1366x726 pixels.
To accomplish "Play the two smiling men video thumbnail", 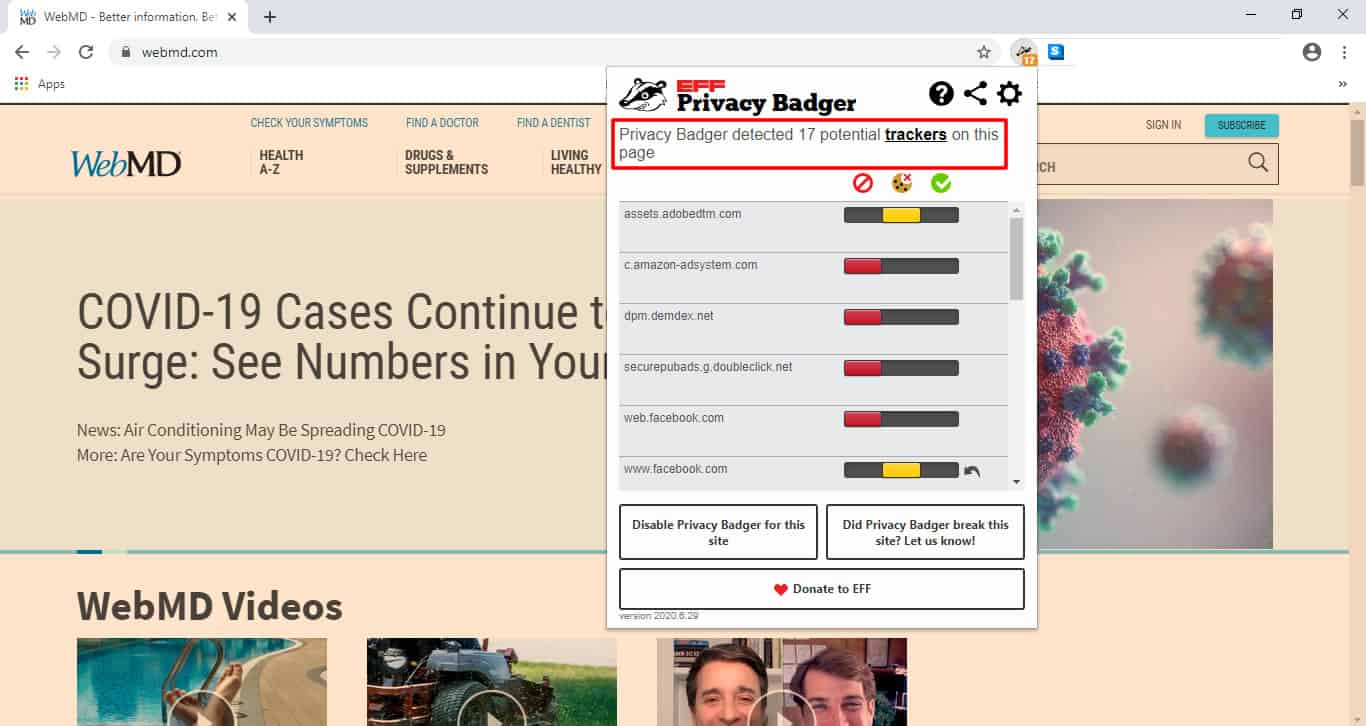I will click(782, 682).
